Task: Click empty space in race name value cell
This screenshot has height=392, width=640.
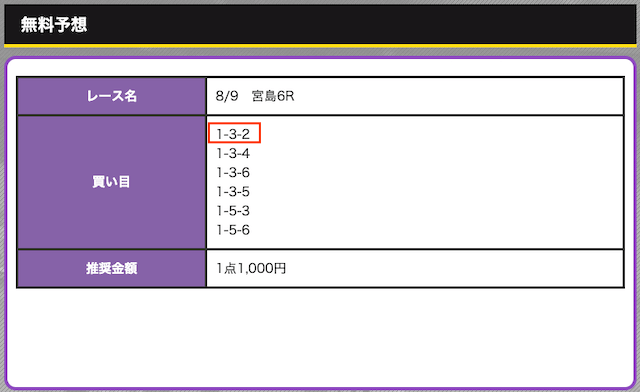Action: point(457,96)
